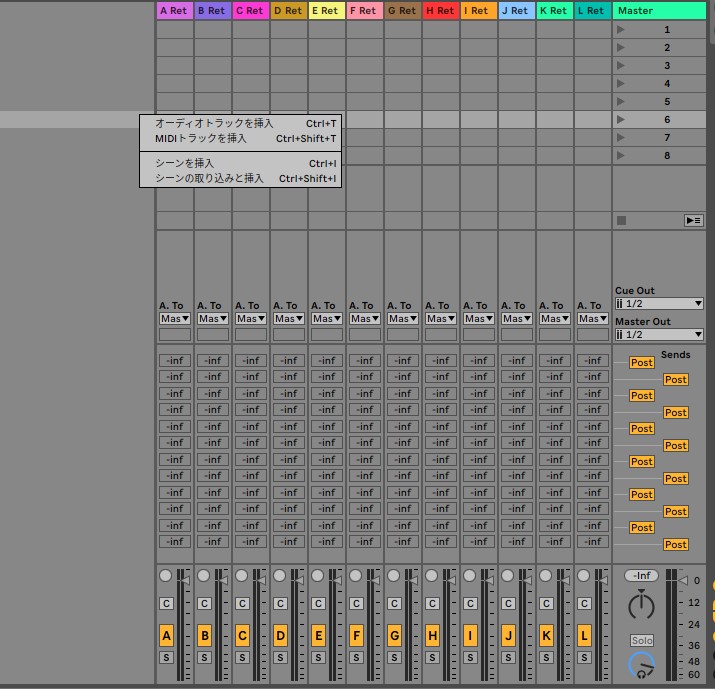Click the Master cue volume headphone knob
The image size is (715, 689).
(642, 666)
